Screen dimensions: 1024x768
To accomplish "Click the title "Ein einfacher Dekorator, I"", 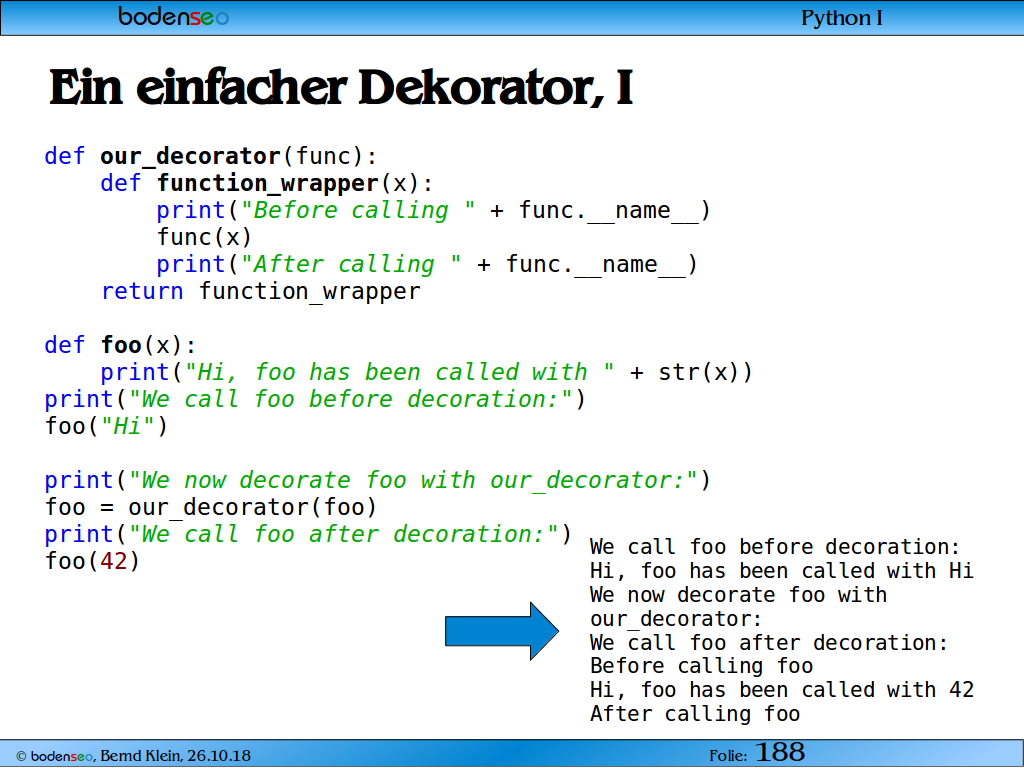I will point(341,88).
